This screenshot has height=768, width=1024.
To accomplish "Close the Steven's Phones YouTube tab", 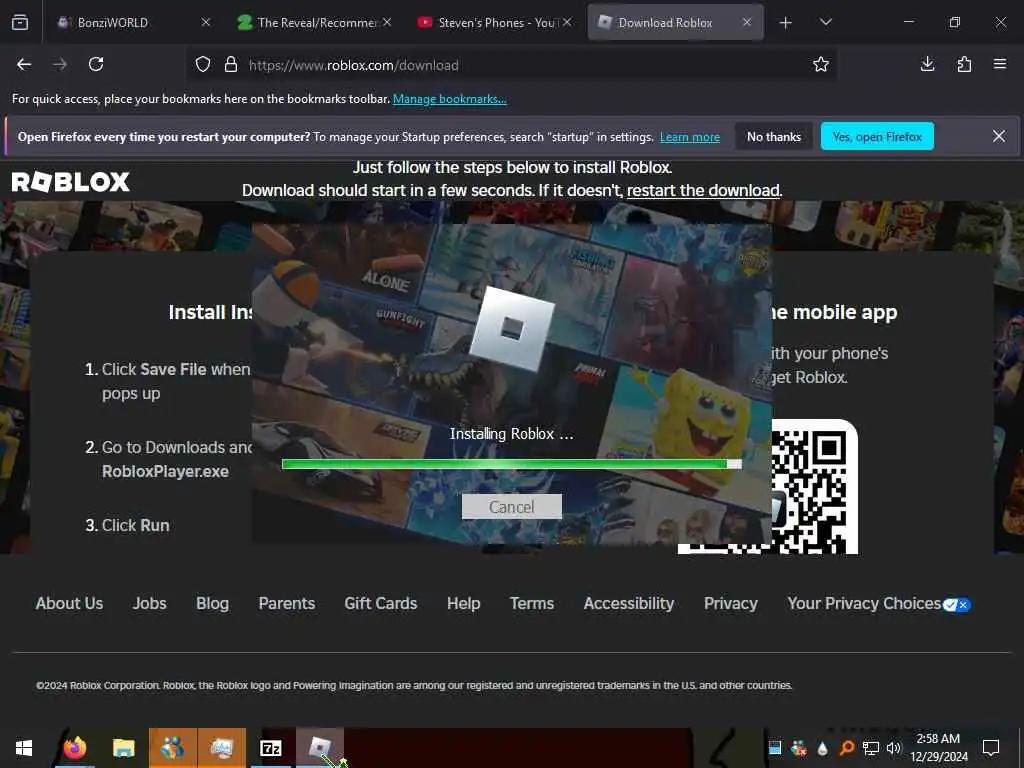I will pos(567,22).
